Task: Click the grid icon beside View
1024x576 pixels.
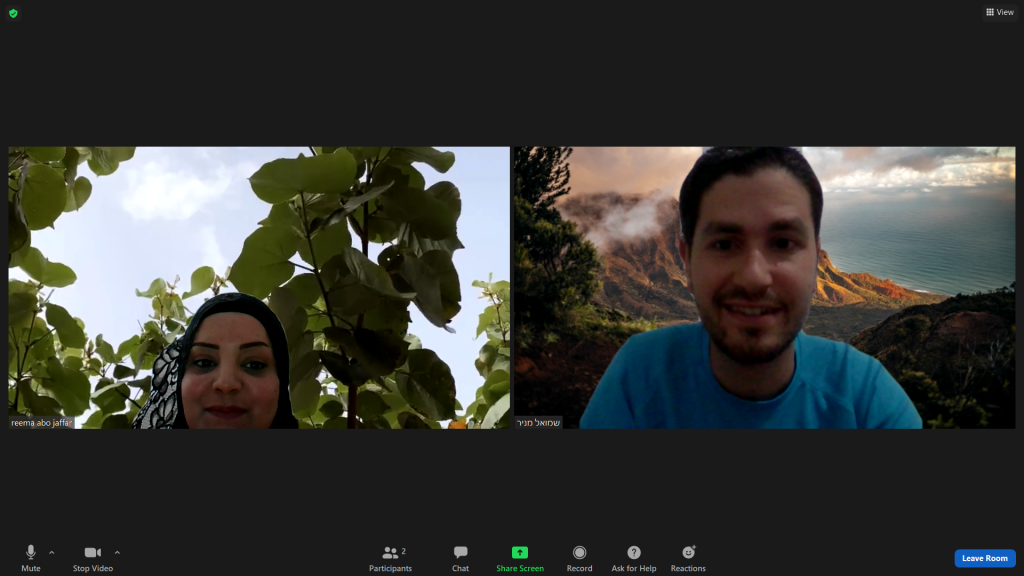Action: click(990, 12)
